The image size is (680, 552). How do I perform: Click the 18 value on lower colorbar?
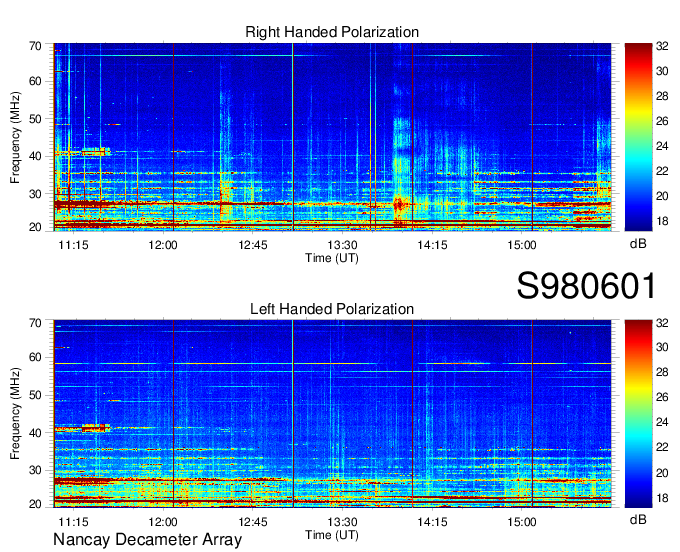click(662, 498)
